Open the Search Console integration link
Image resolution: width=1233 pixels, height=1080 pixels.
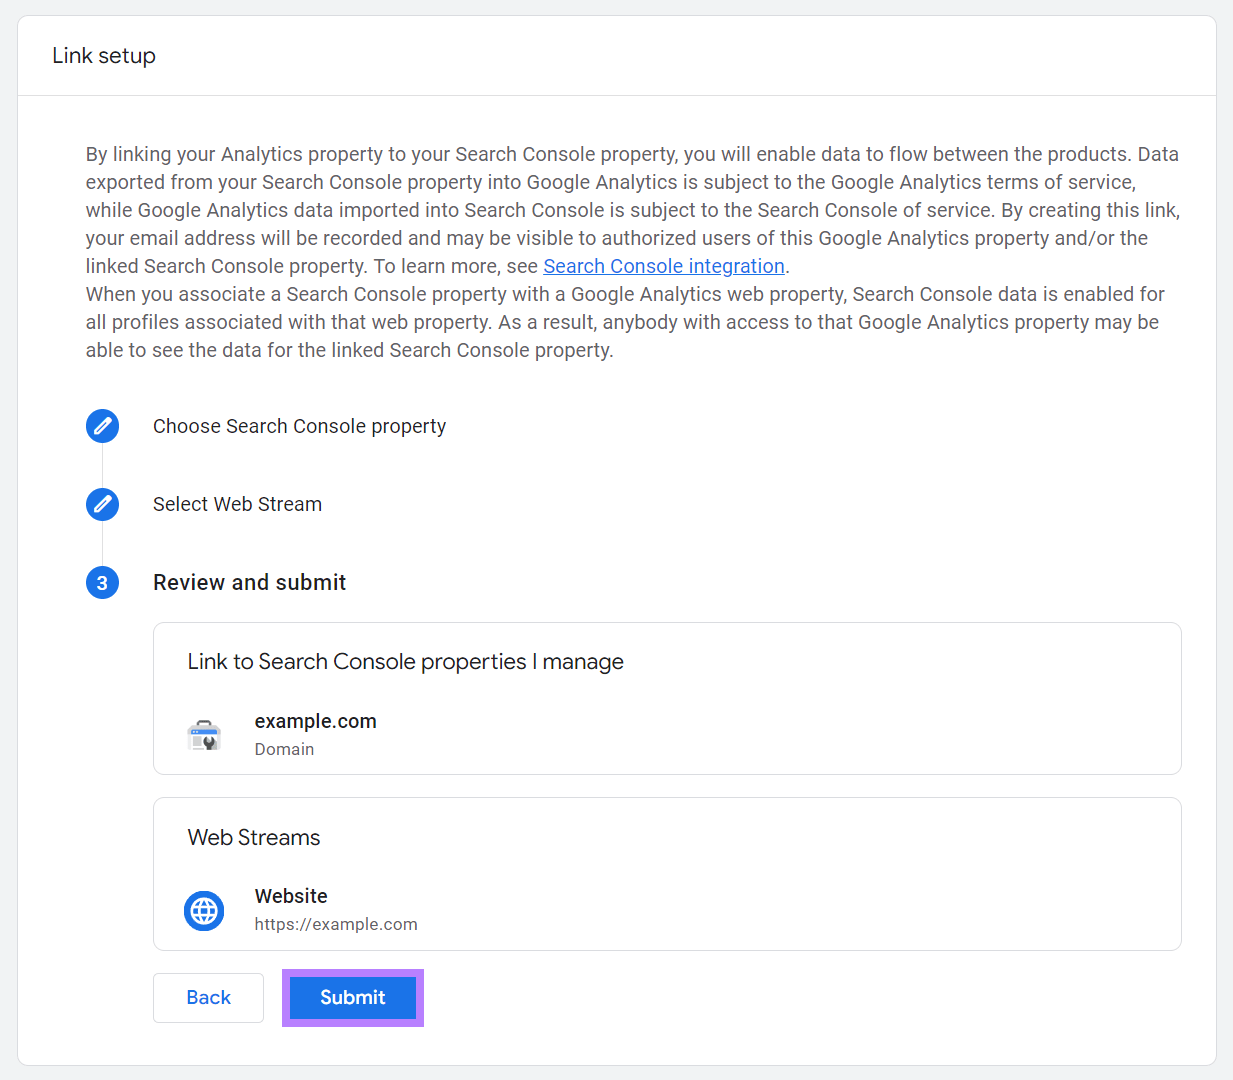(x=663, y=266)
